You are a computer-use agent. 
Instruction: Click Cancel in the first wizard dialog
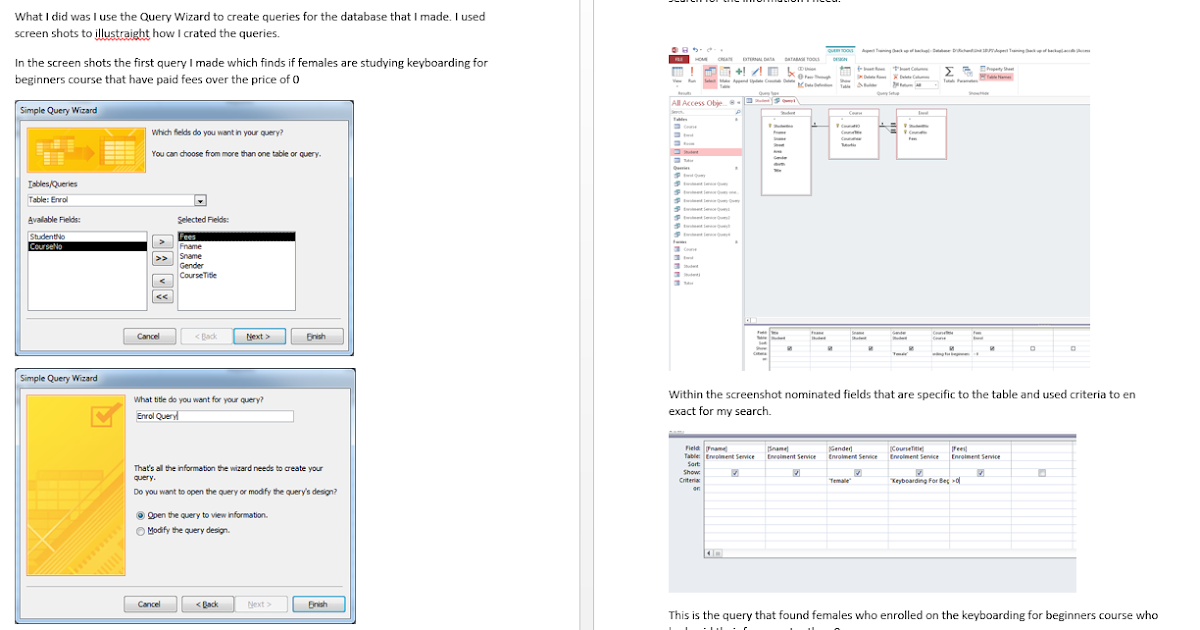148,336
